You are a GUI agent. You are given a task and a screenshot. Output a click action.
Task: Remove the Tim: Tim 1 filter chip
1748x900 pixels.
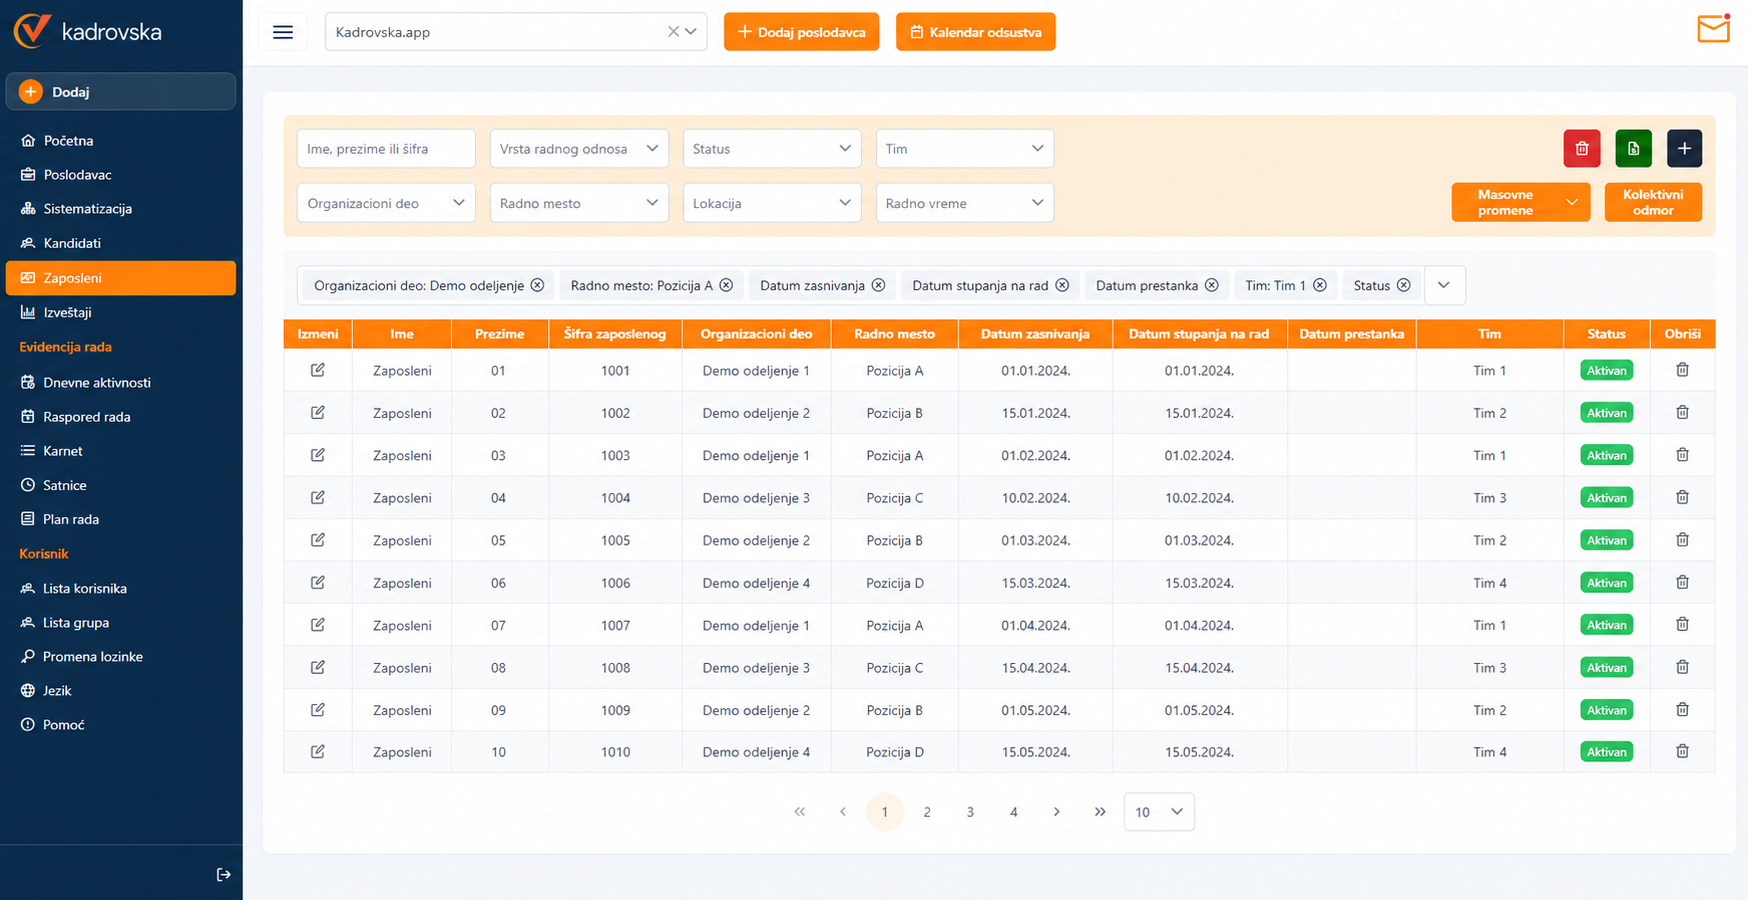[x=1320, y=285]
